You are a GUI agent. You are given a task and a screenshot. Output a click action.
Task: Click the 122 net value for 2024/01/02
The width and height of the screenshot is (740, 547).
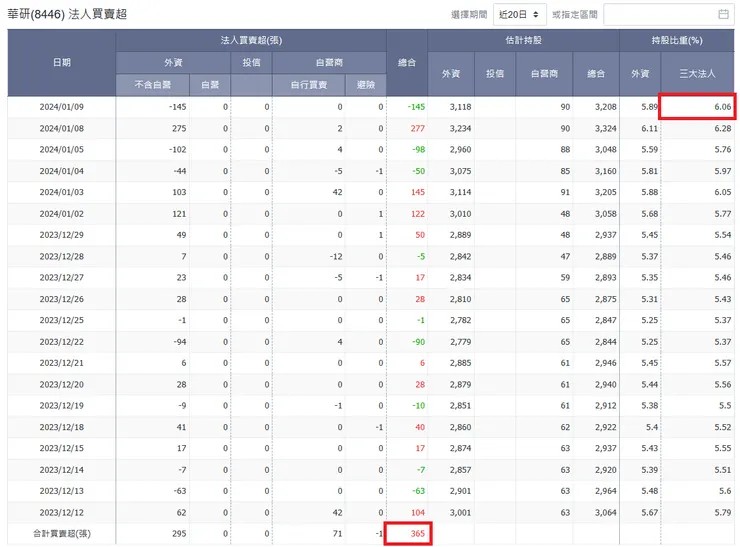click(x=418, y=214)
